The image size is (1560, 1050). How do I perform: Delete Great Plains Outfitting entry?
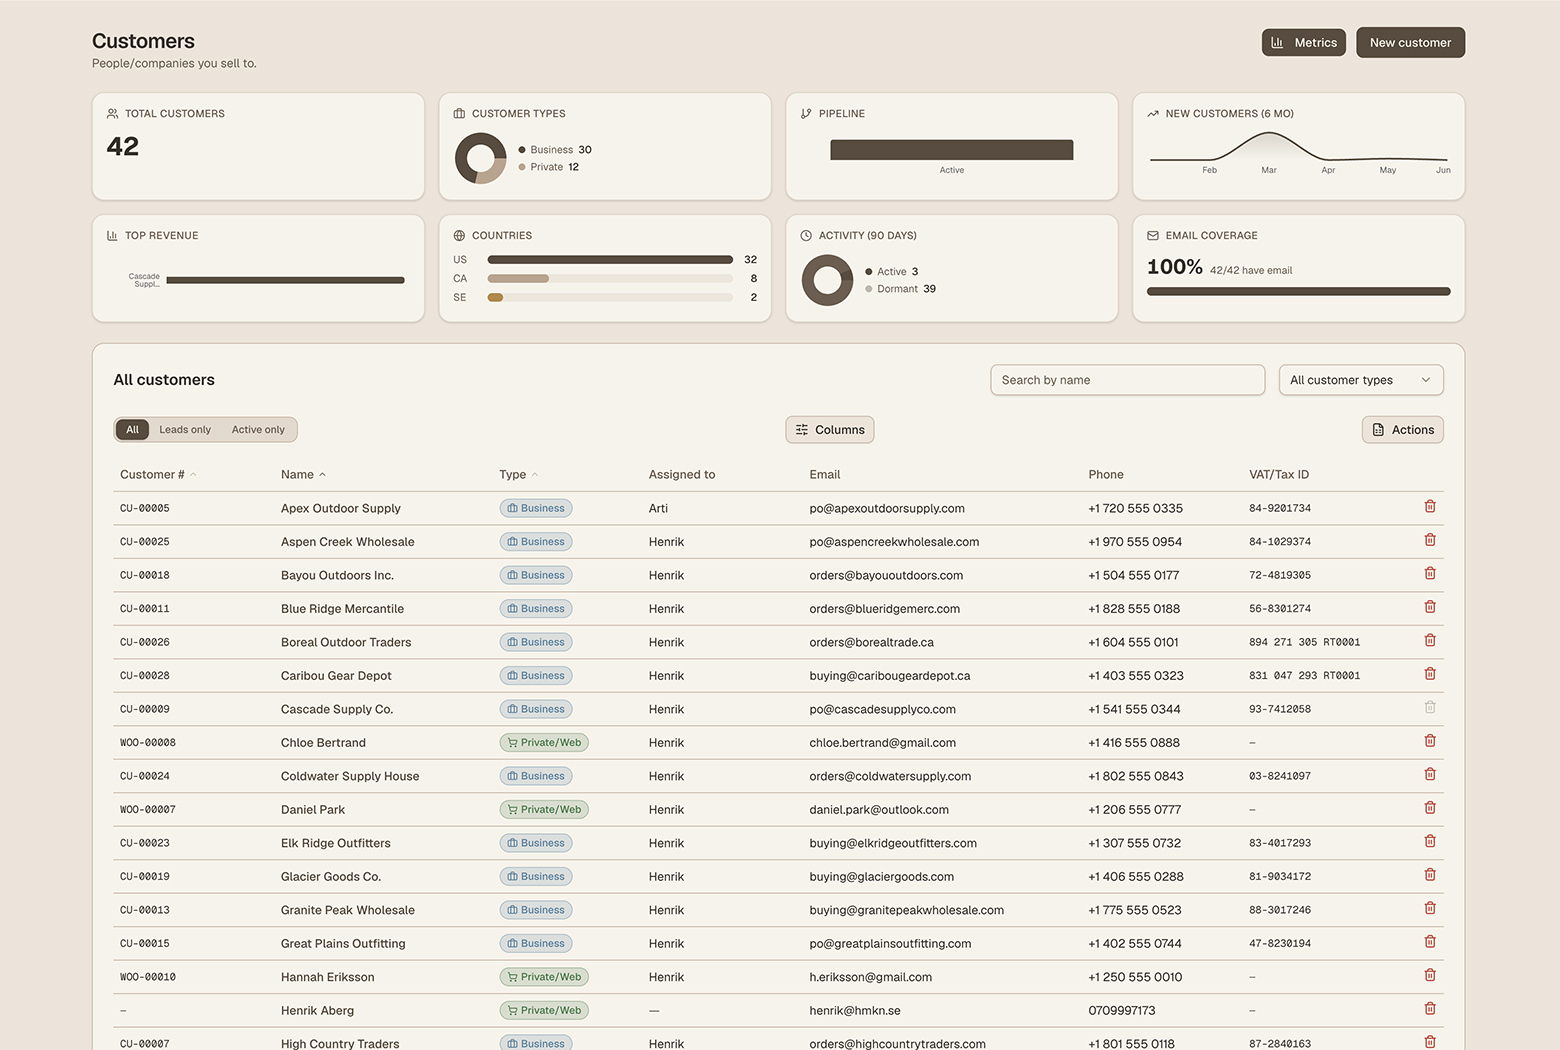(1430, 942)
